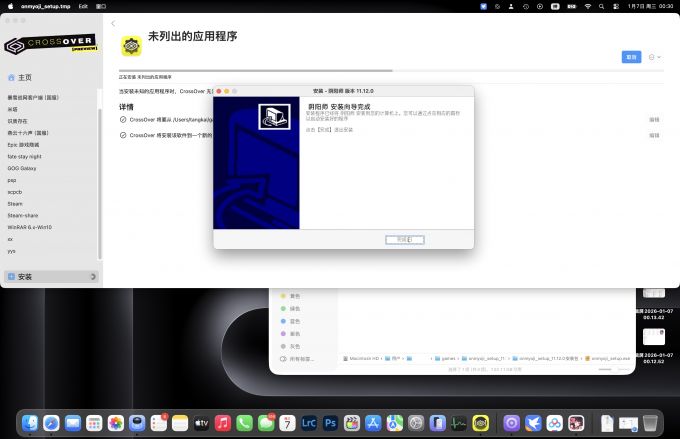Open Final Cut Pro from the Dock
The image size is (680, 439).
[x=352, y=423]
